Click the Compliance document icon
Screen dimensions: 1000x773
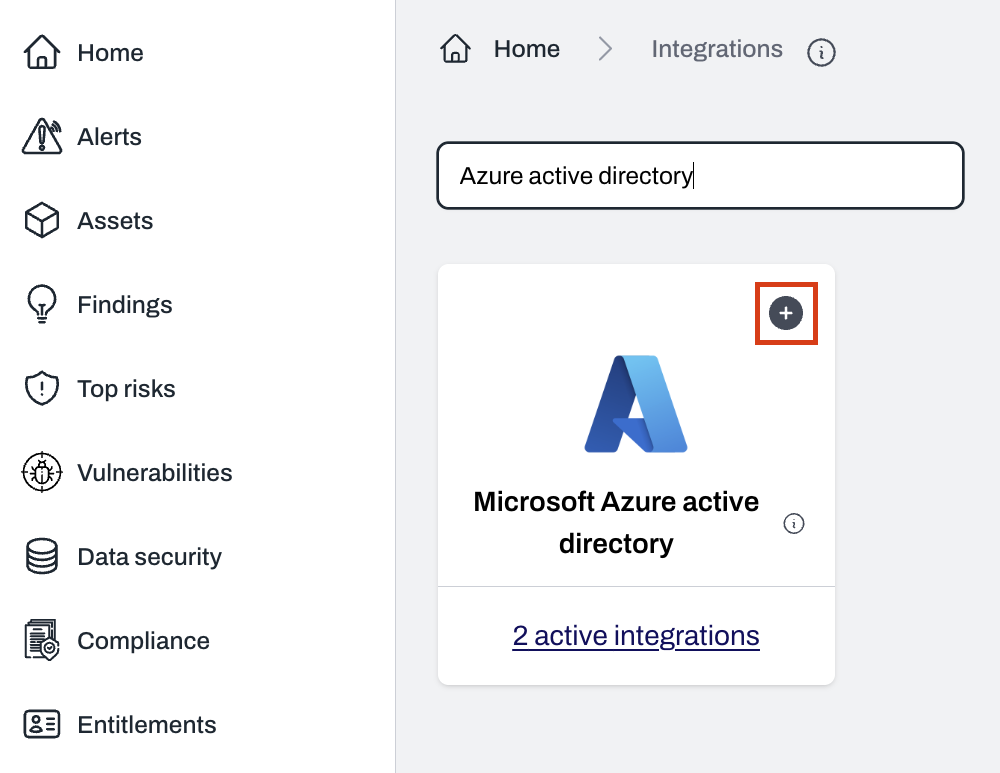point(41,641)
